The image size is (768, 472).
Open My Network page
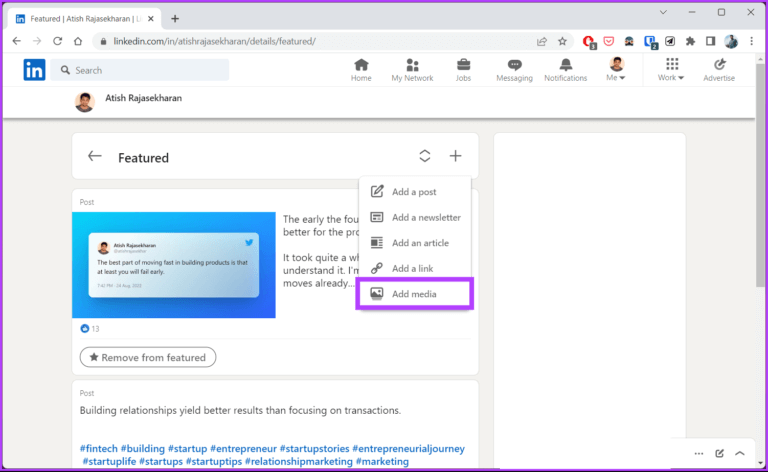(x=412, y=71)
